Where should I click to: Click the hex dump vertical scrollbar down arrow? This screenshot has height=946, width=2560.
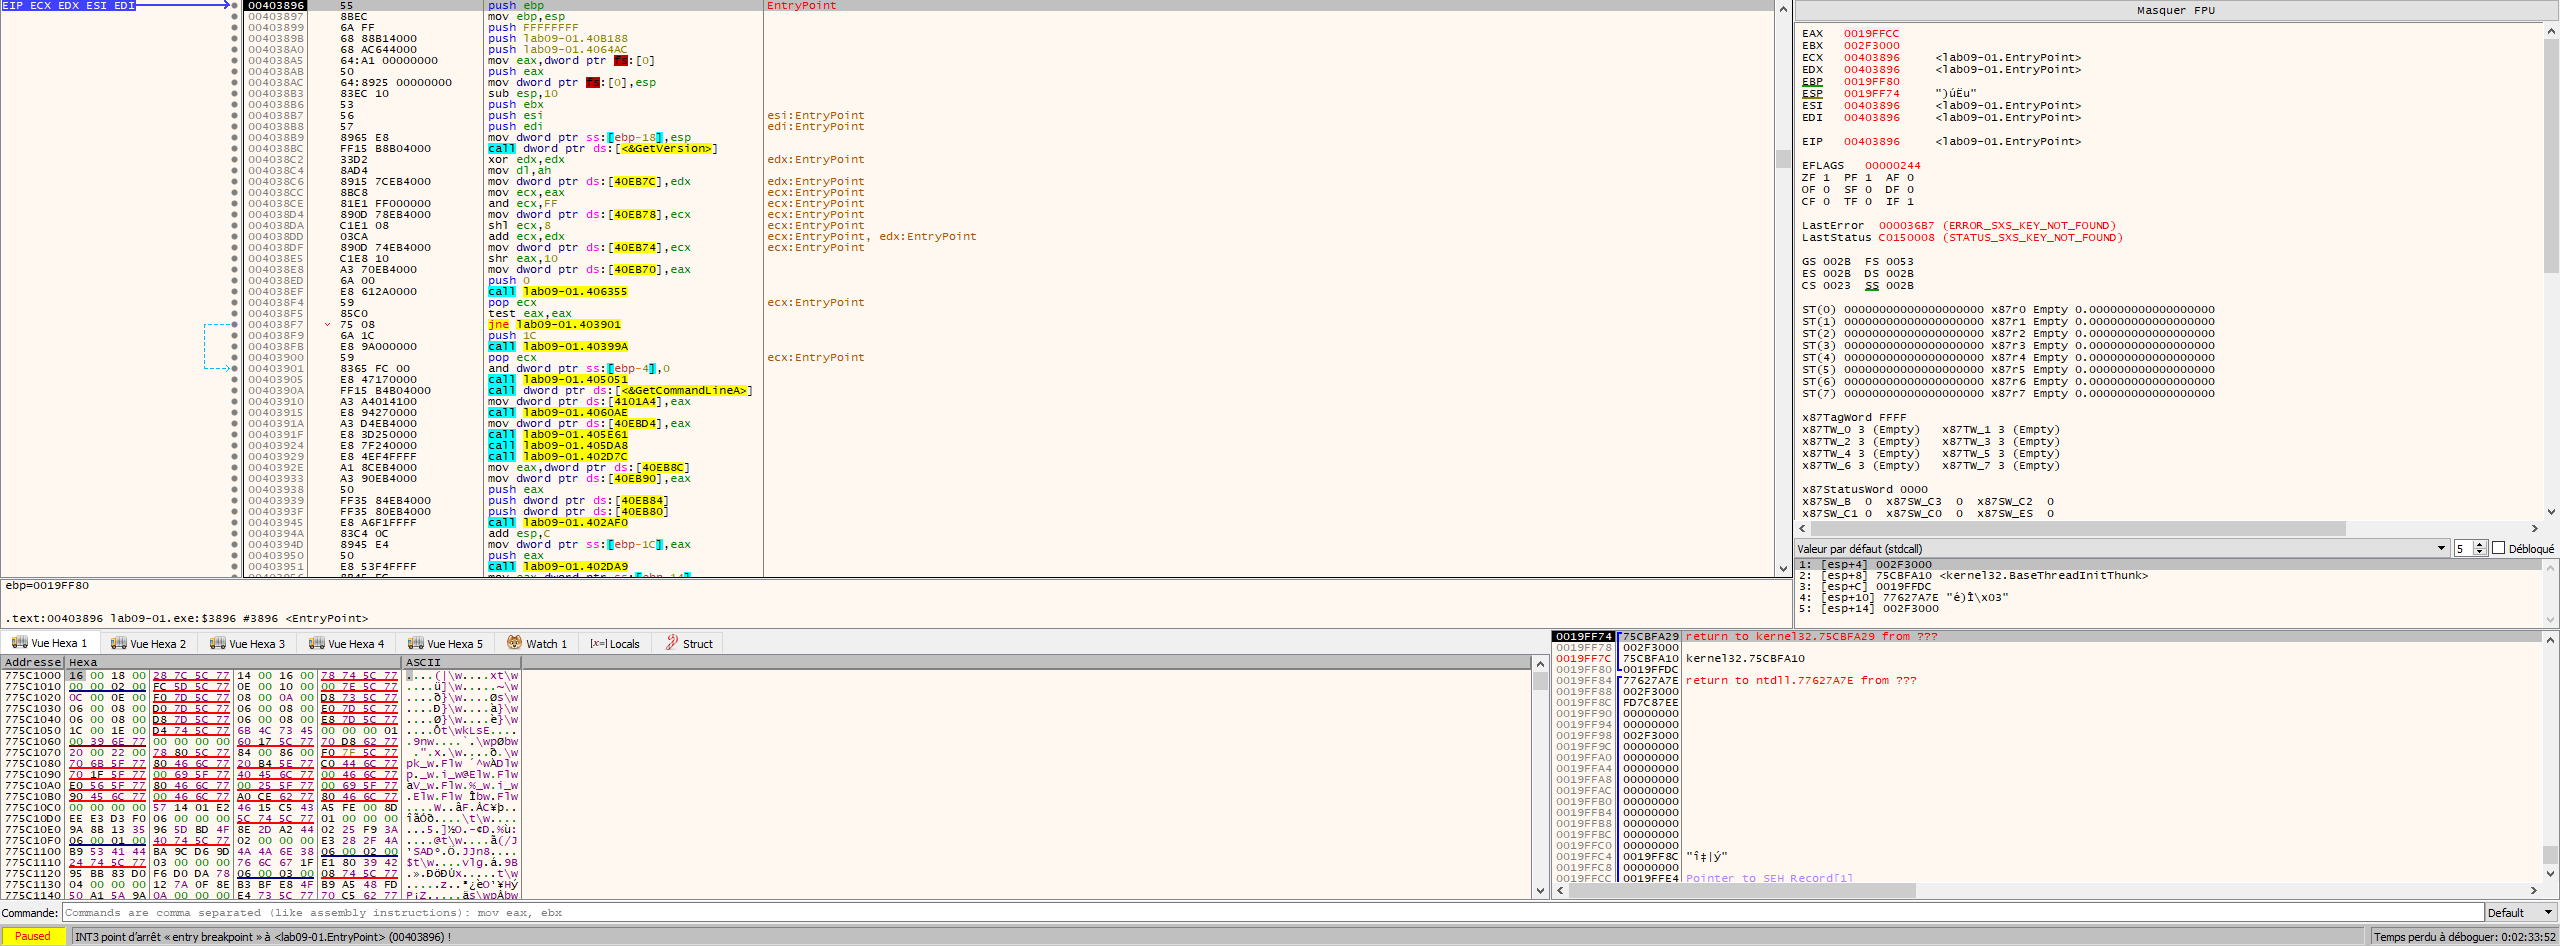1540,890
